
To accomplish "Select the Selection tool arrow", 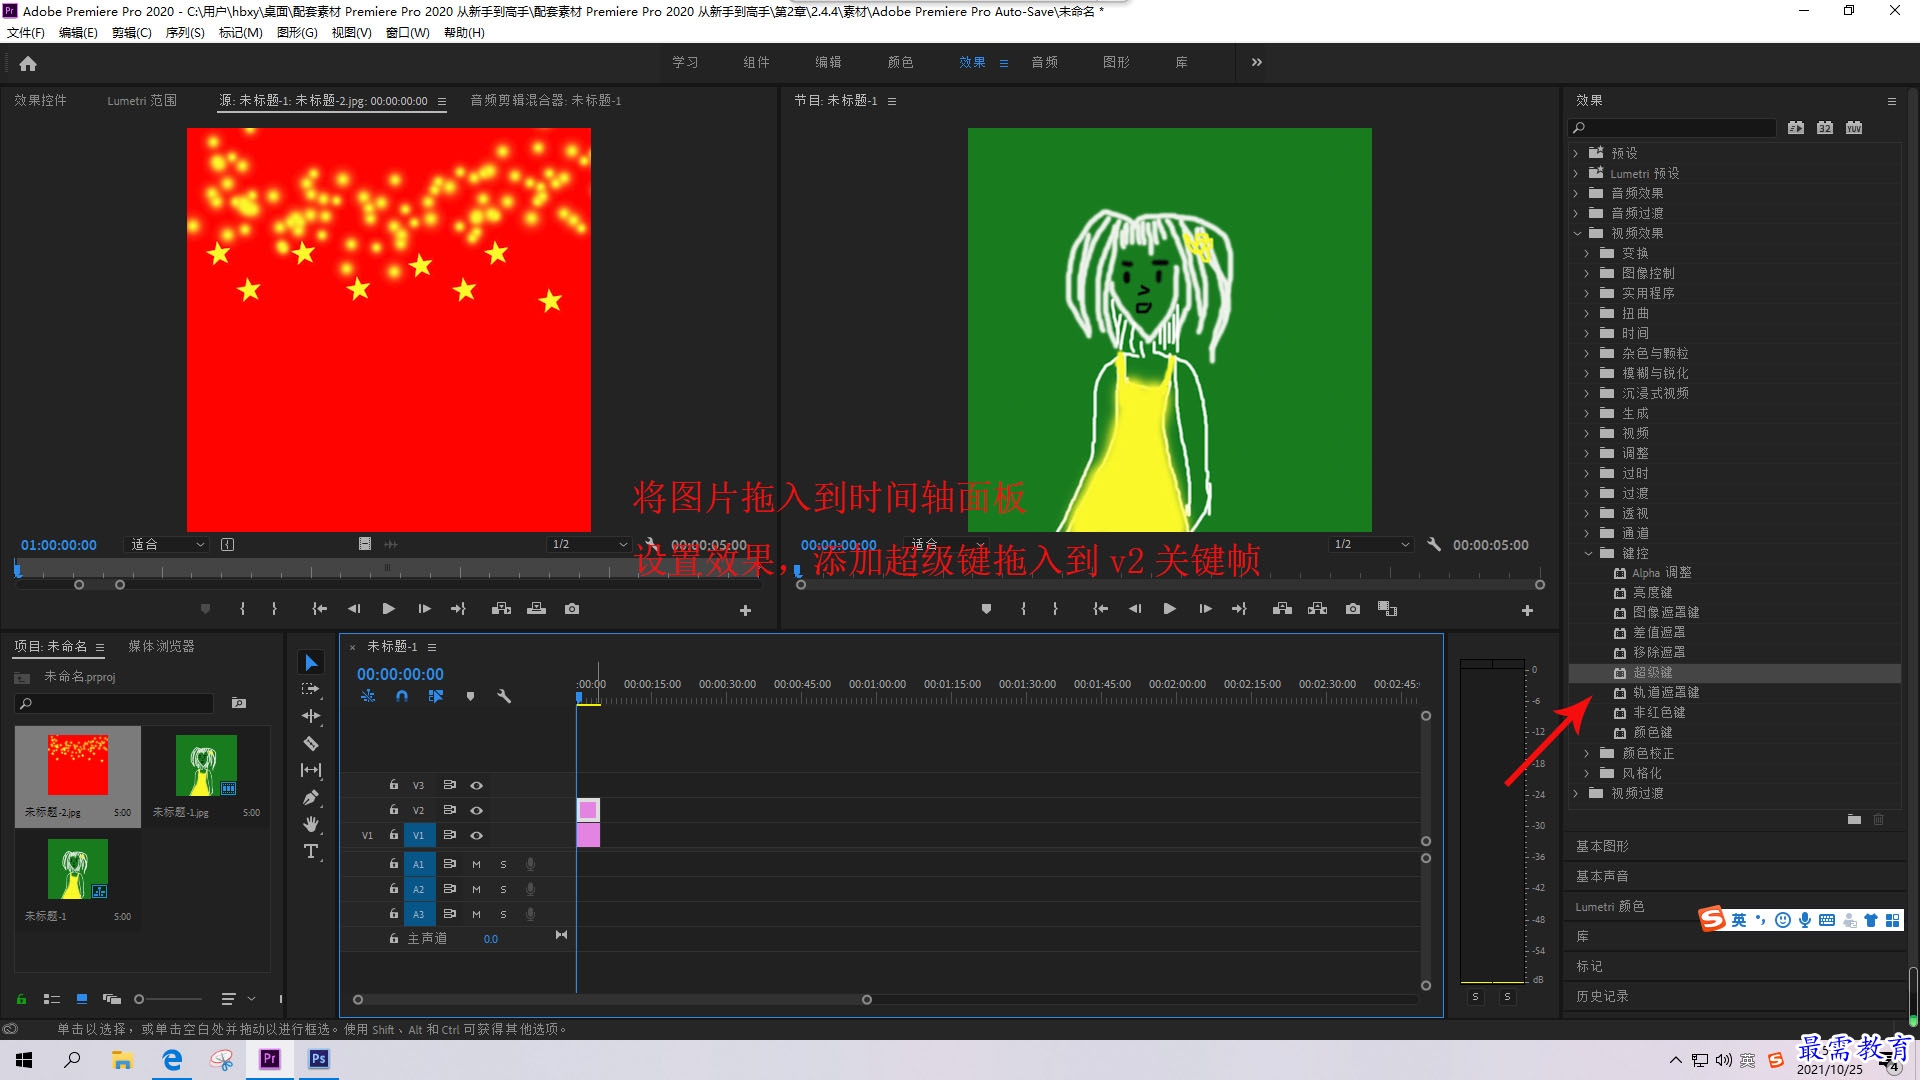I will pos(311,663).
